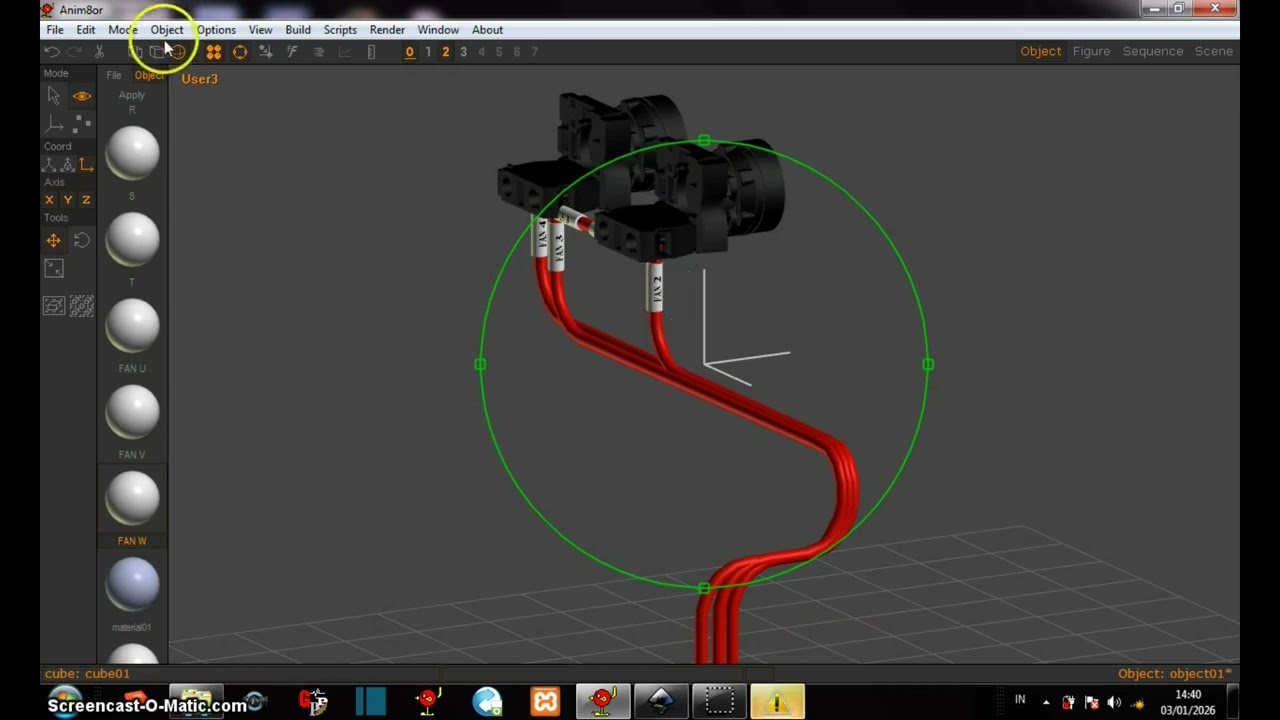Open the View menu
Screen dimensions: 1280x720
(x=260, y=30)
